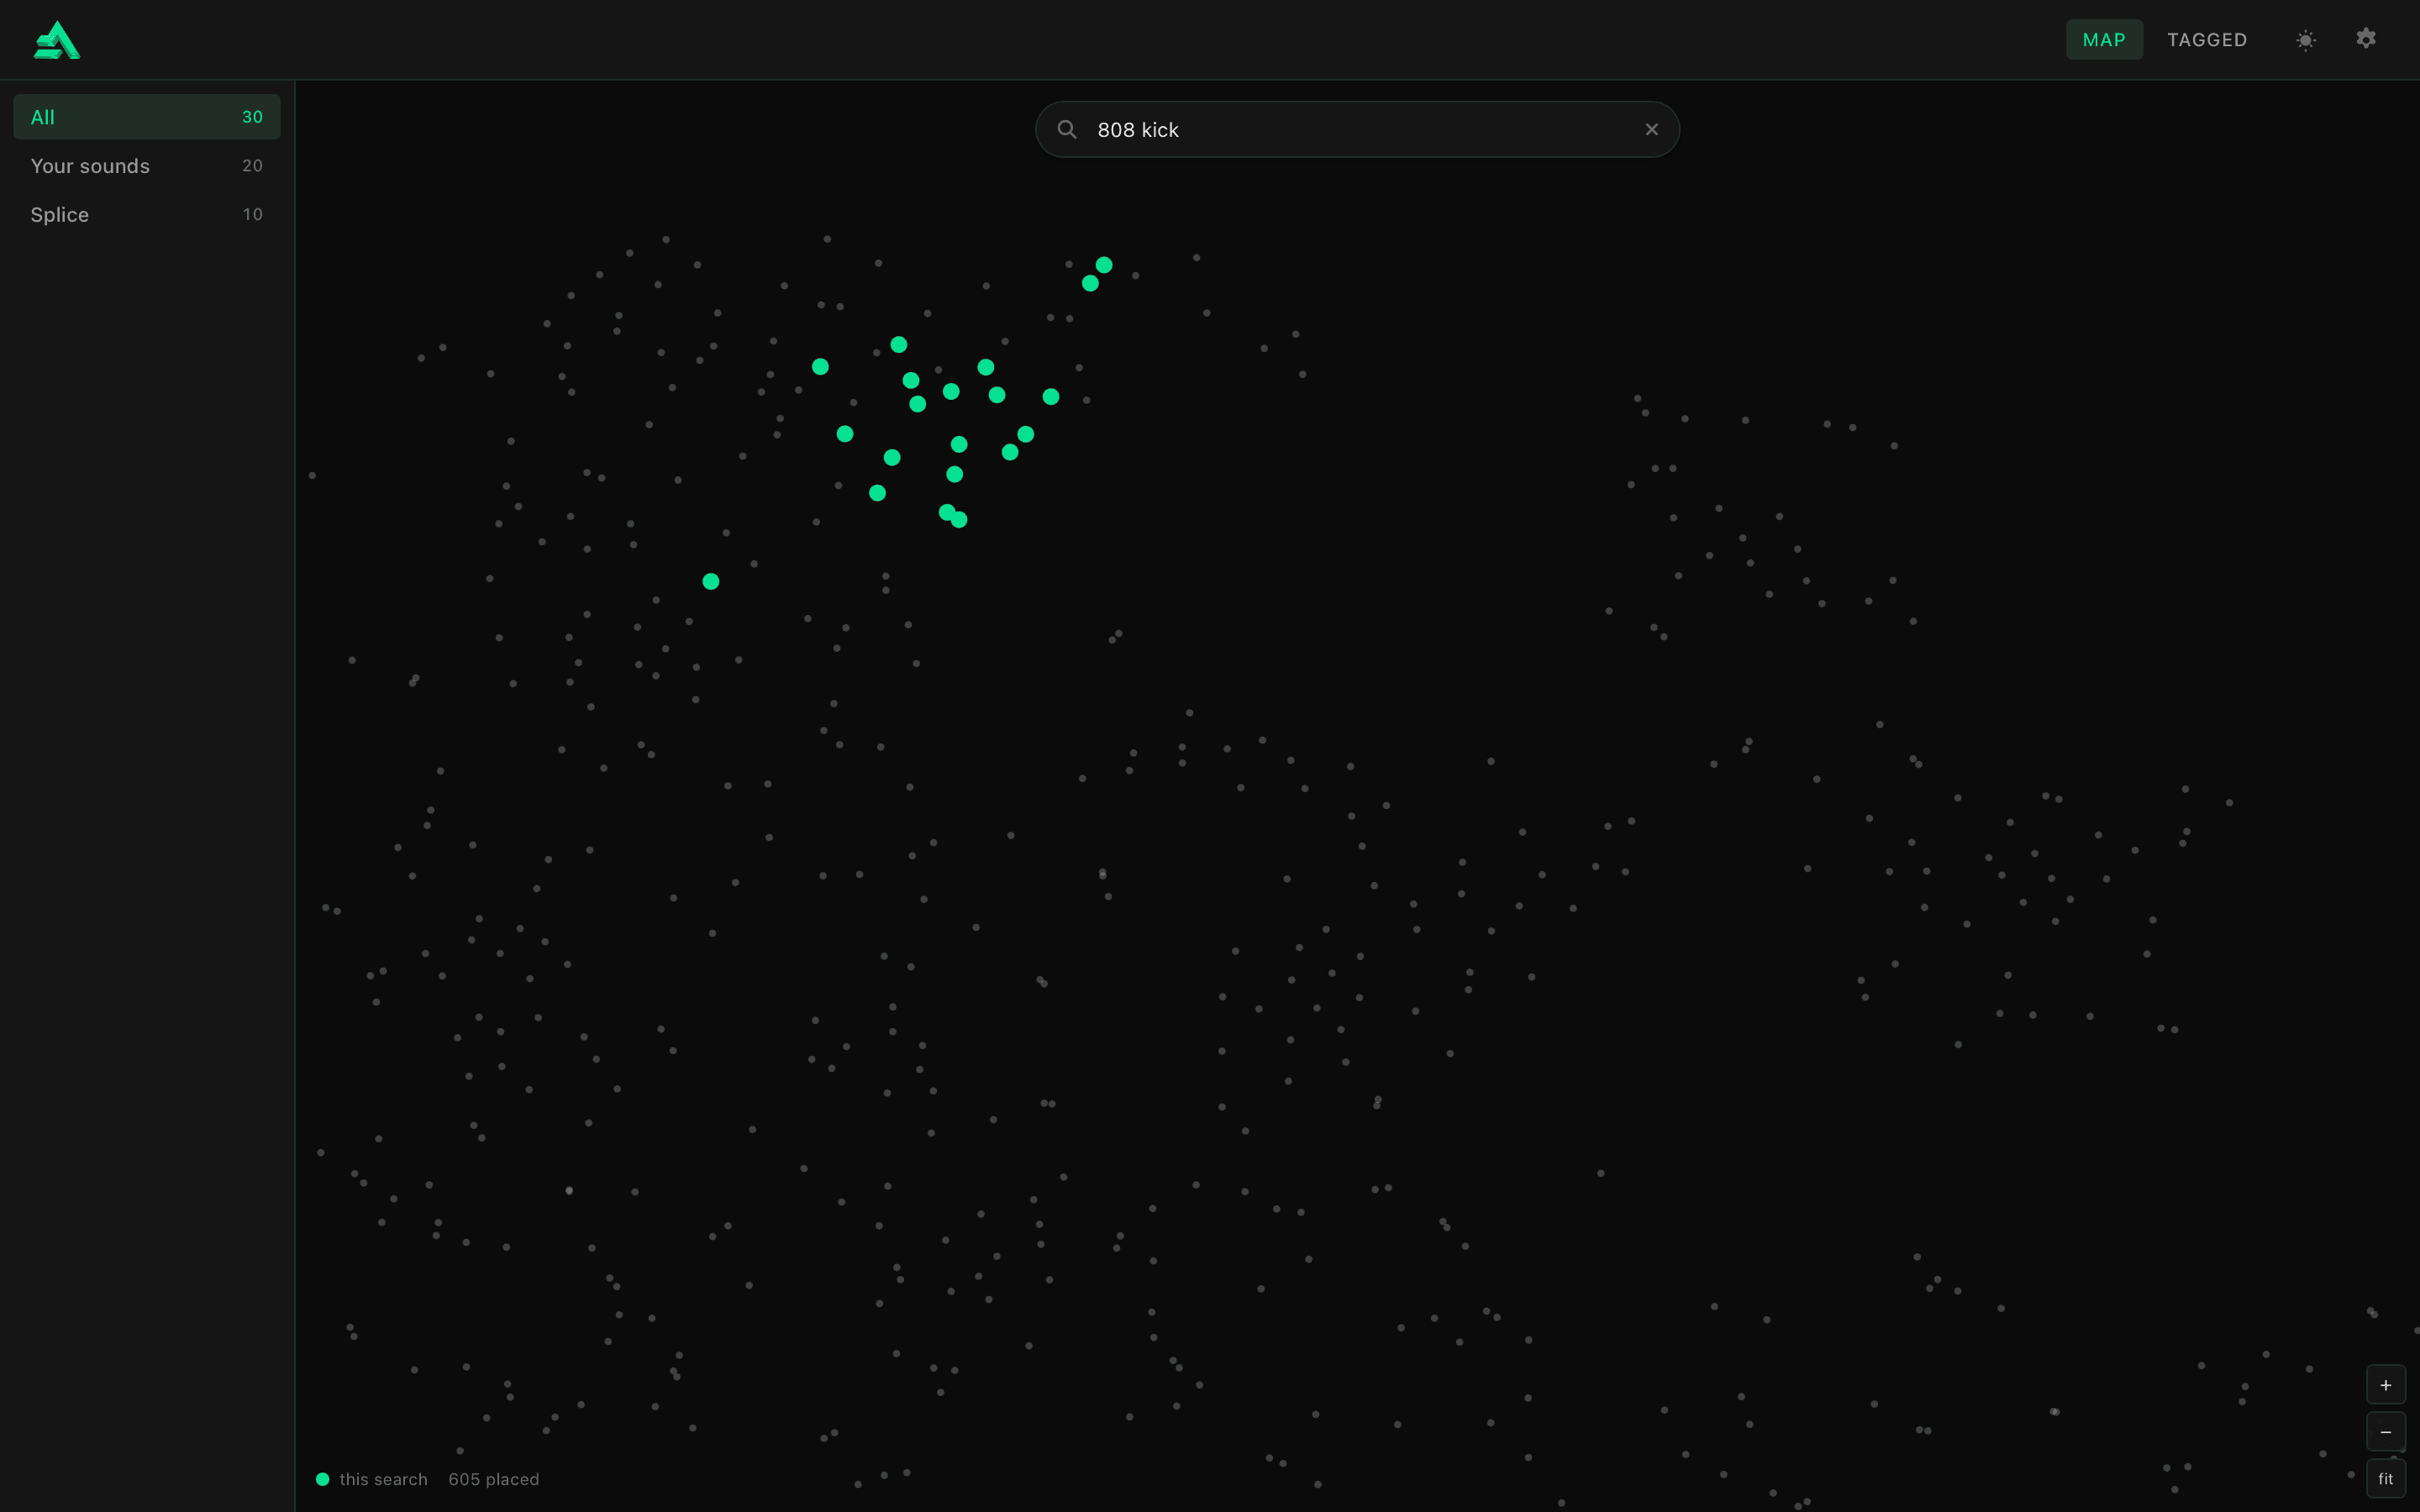Click the topmost green search result dot
The image size is (2420, 1512).
coord(1104,265)
